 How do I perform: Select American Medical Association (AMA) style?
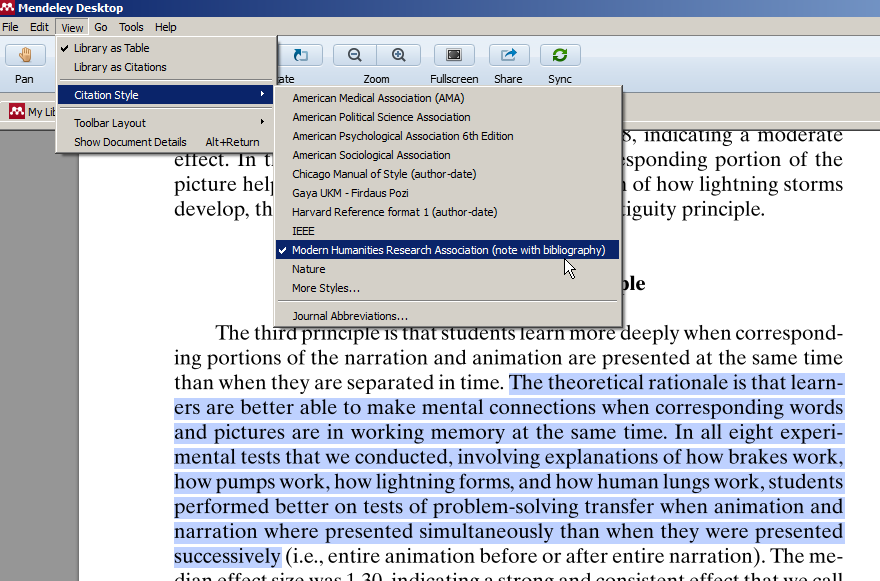447,98
